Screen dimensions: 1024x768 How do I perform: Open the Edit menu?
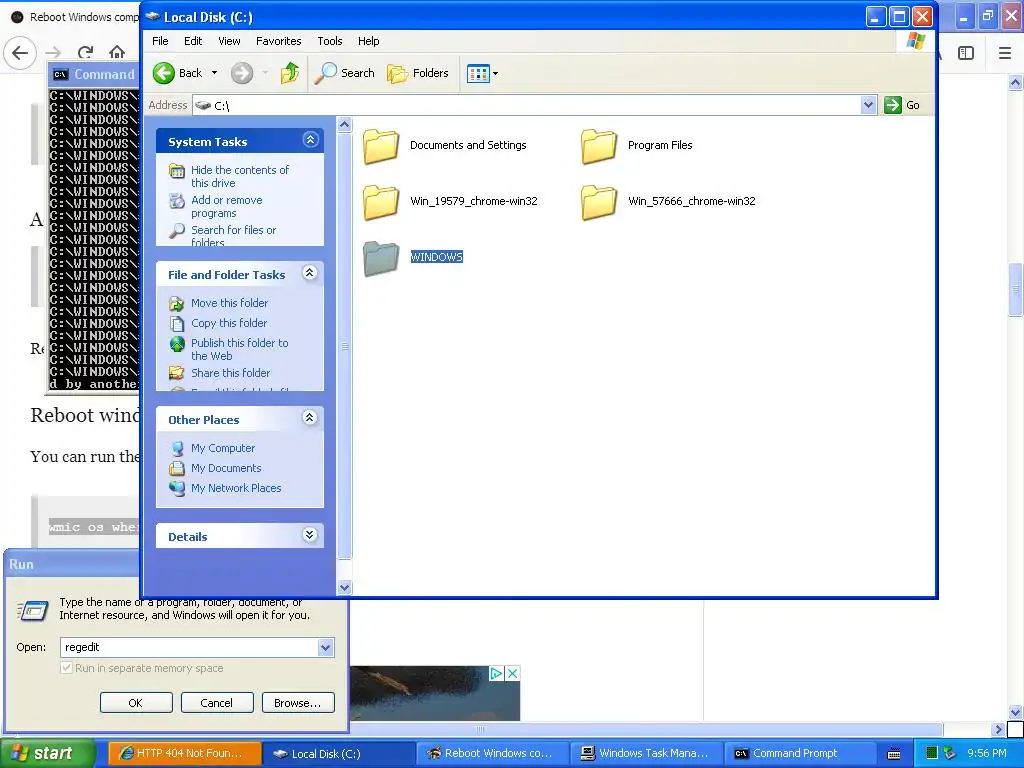click(x=193, y=41)
